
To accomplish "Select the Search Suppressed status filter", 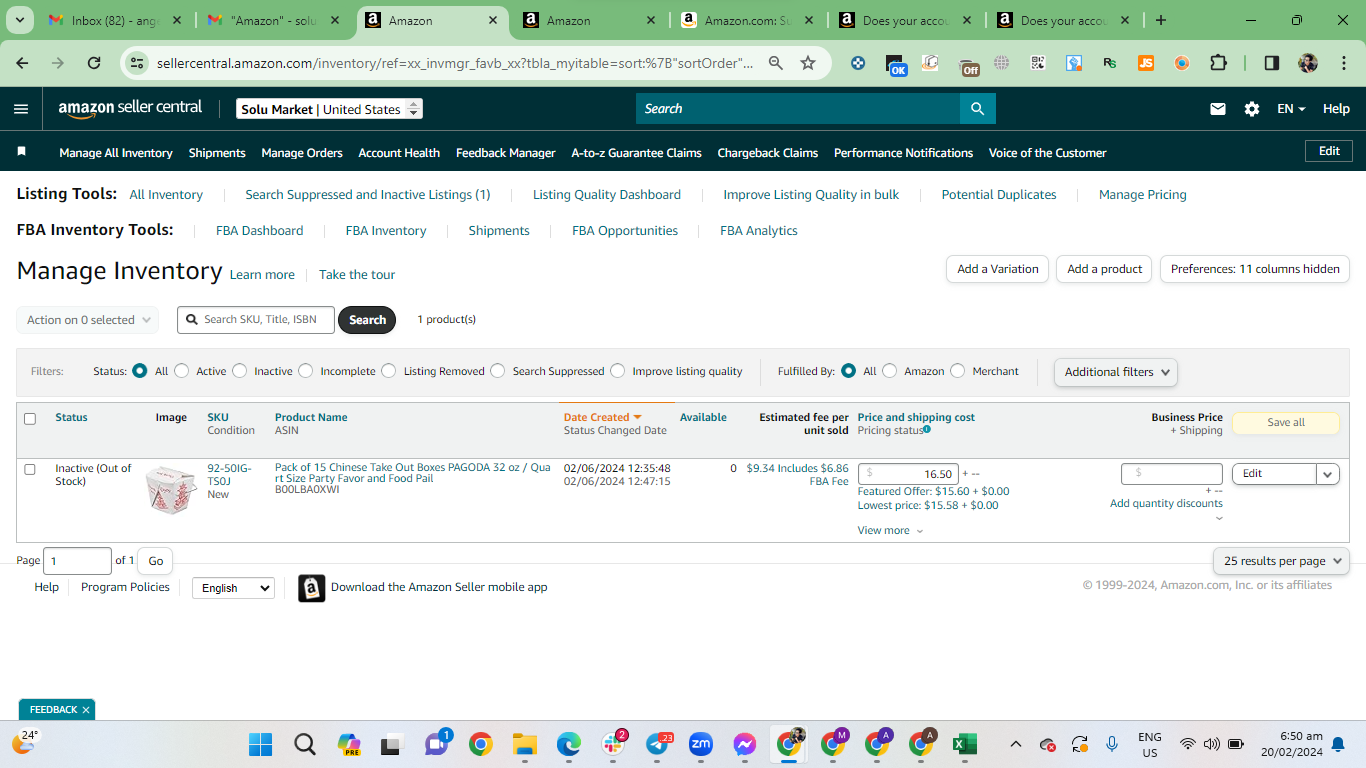I will (x=498, y=371).
